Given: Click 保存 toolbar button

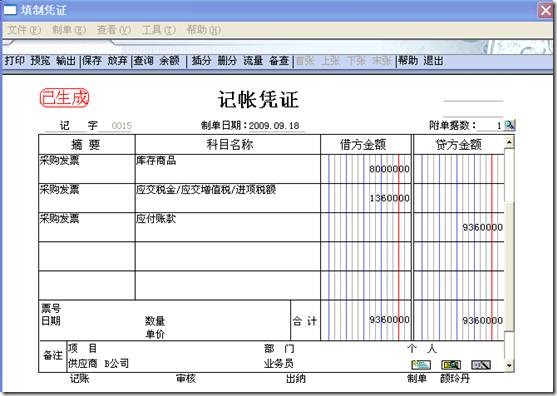Looking at the screenshot, I should click(92, 61).
